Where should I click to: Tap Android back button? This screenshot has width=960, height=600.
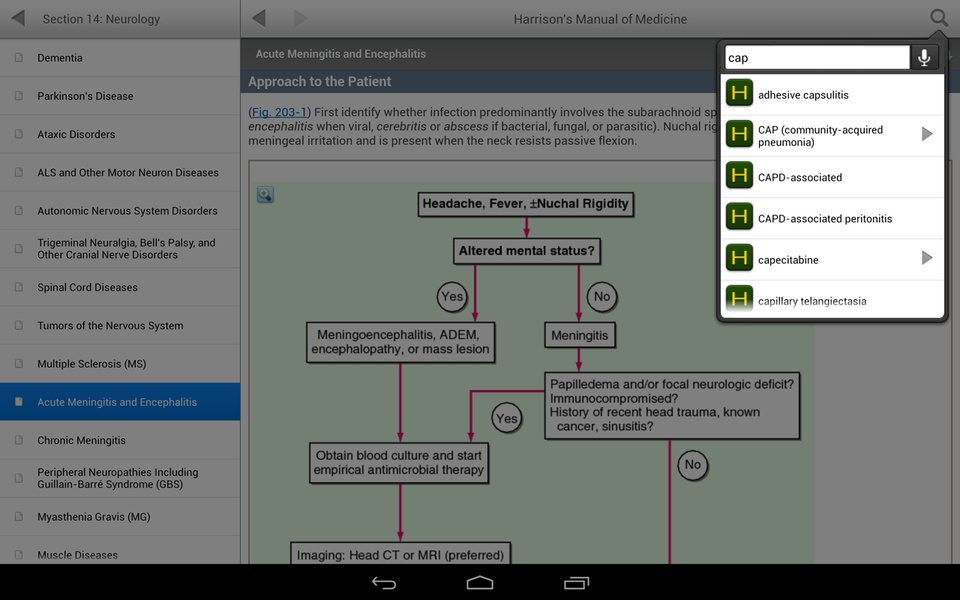[384, 583]
